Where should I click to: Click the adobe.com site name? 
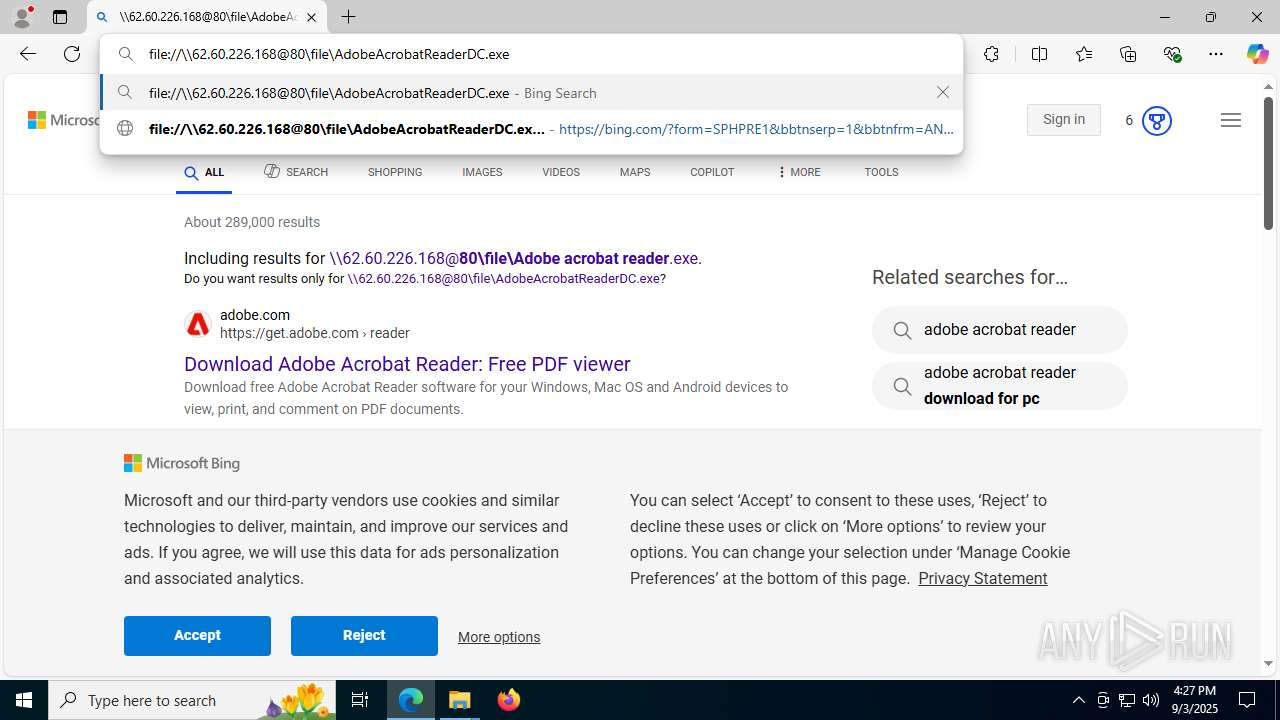click(255, 315)
